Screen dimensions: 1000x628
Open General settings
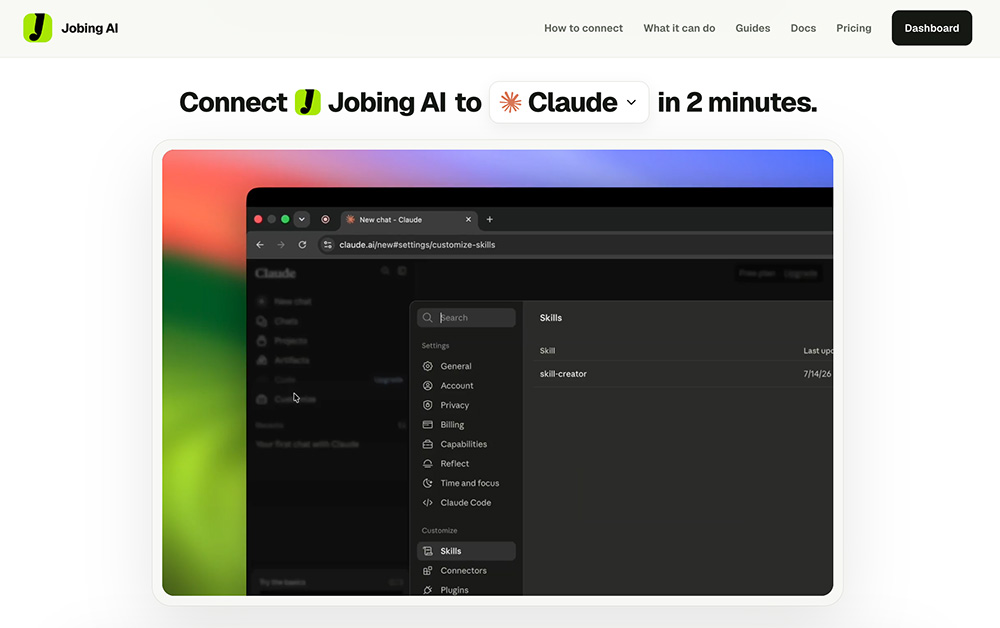point(466,366)
